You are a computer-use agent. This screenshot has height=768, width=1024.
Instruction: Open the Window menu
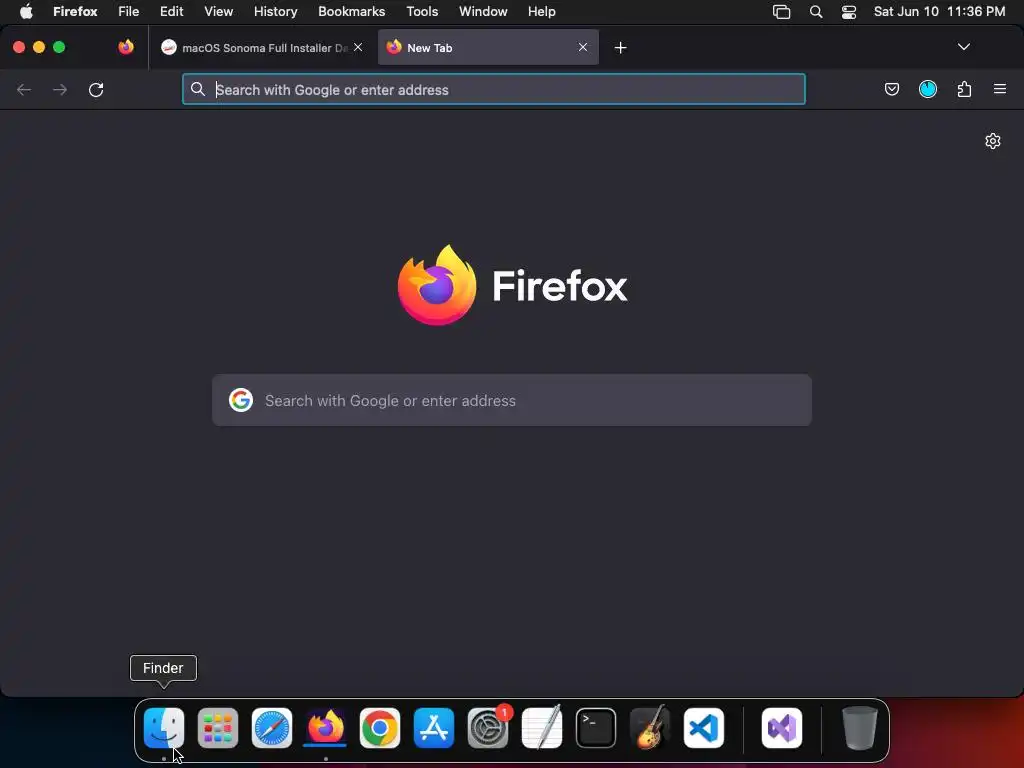483,11
